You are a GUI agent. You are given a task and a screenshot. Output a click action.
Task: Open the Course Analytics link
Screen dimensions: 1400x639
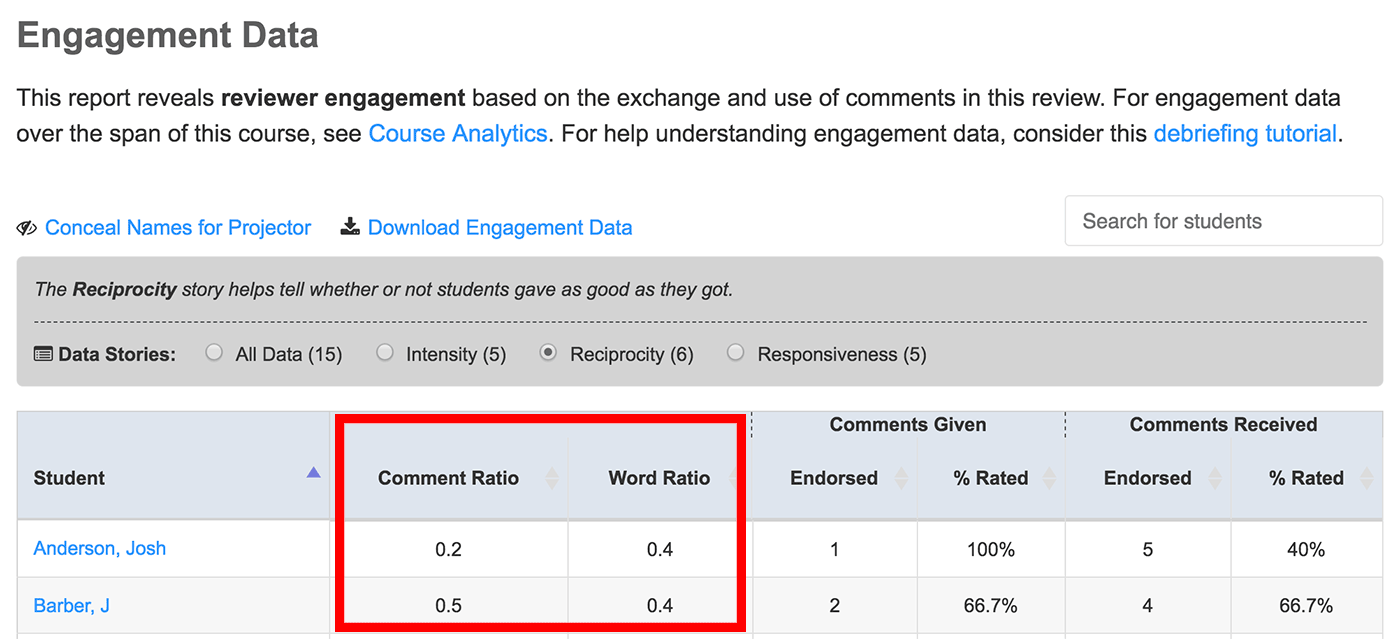458,133
